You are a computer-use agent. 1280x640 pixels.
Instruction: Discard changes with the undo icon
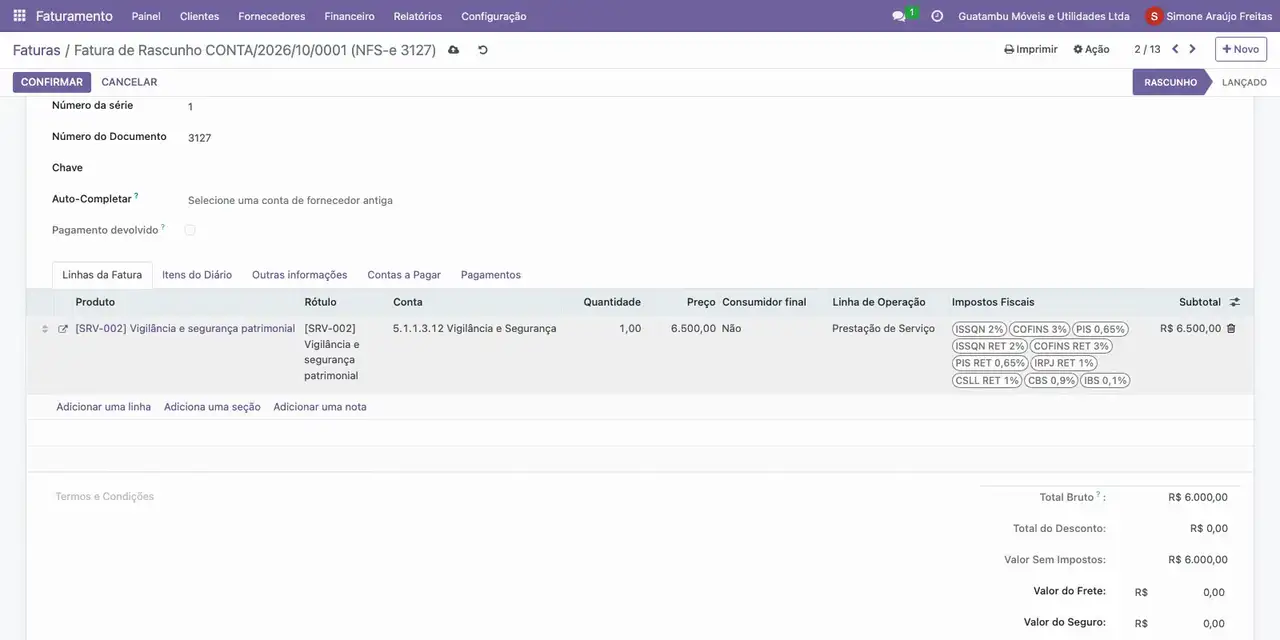click(483, 50)
